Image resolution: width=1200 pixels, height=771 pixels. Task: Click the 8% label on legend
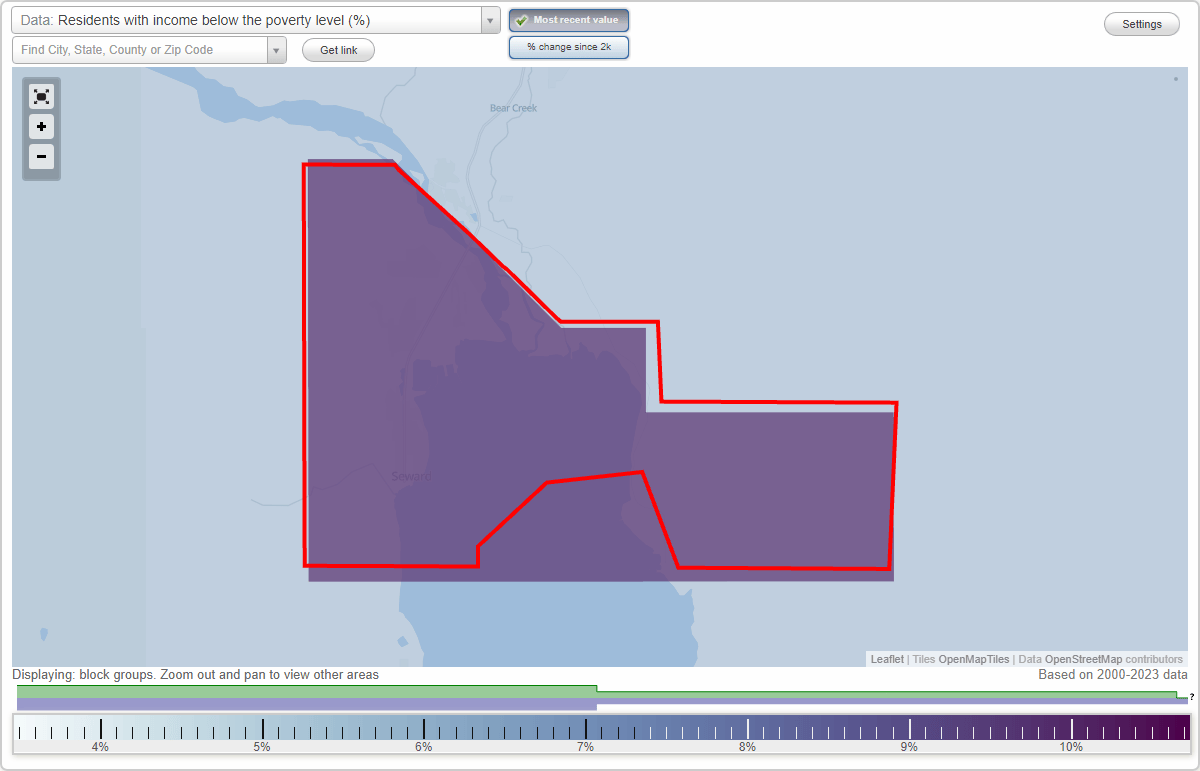(x=747, y=747)
